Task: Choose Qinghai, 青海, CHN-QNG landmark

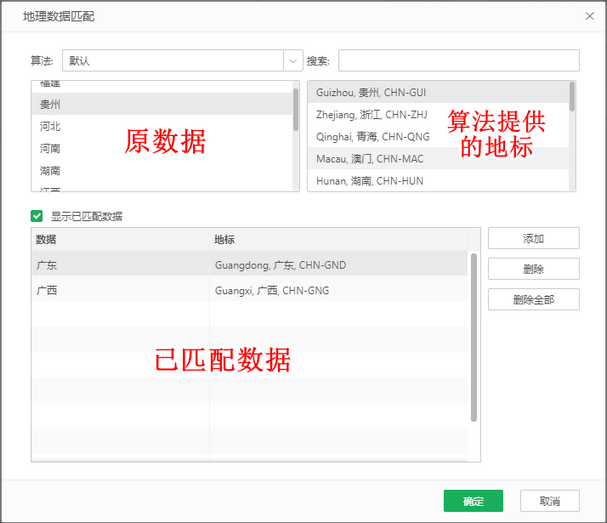Action: pyautogui.click(x=439, y=137)
